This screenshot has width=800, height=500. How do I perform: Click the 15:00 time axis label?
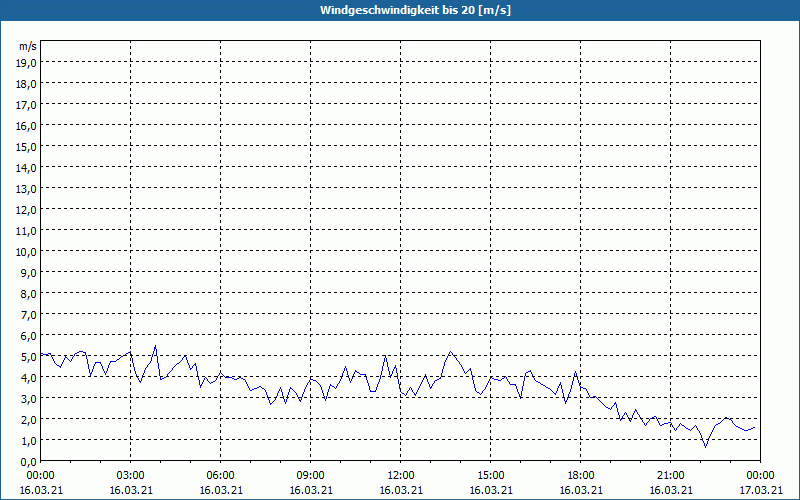tap(491, 476)
